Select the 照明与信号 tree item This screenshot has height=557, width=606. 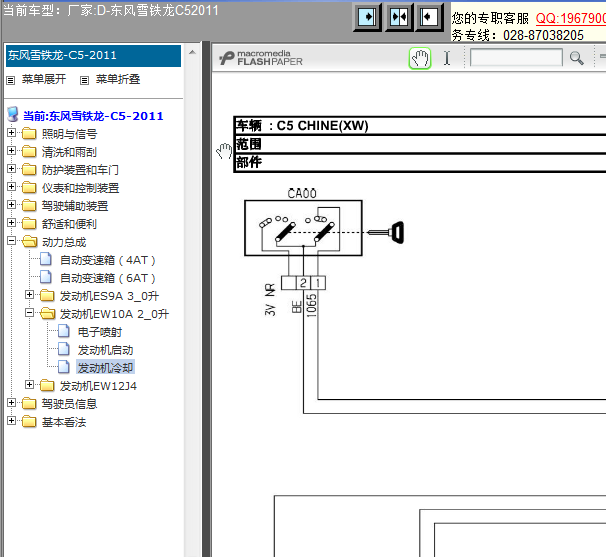point(70,134)
